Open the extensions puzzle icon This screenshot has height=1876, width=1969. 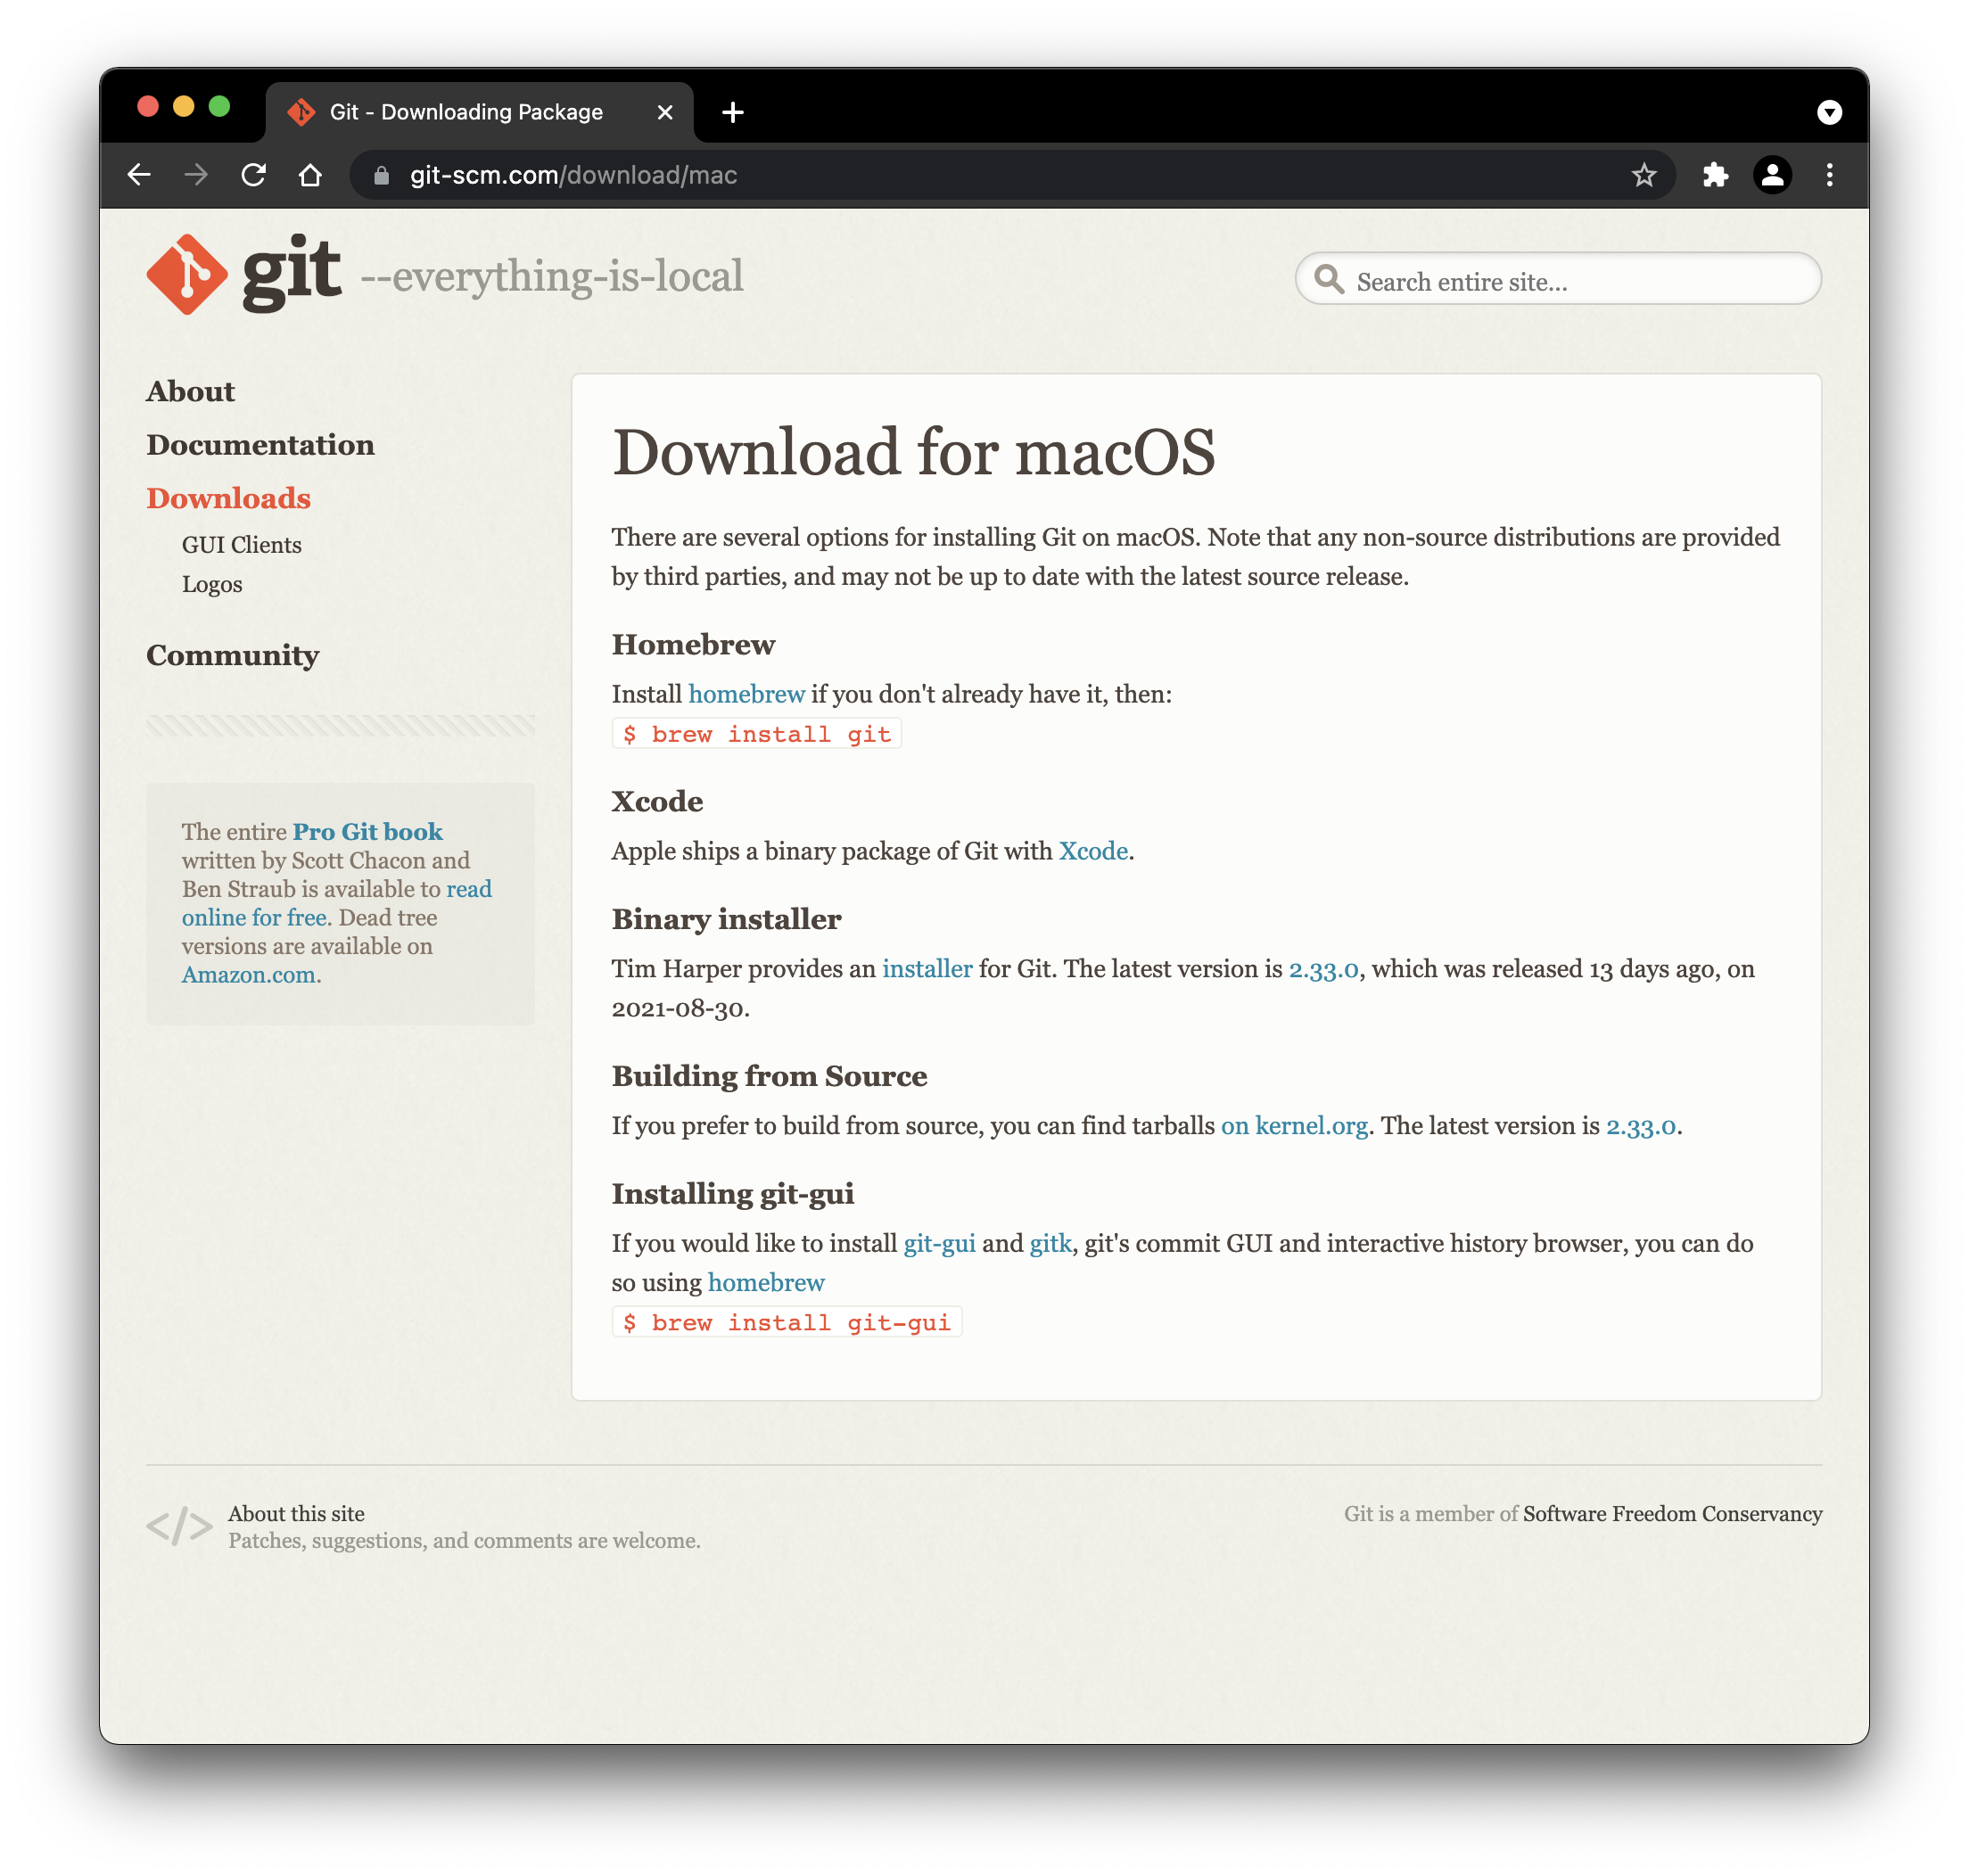(x=1715, y=175)
